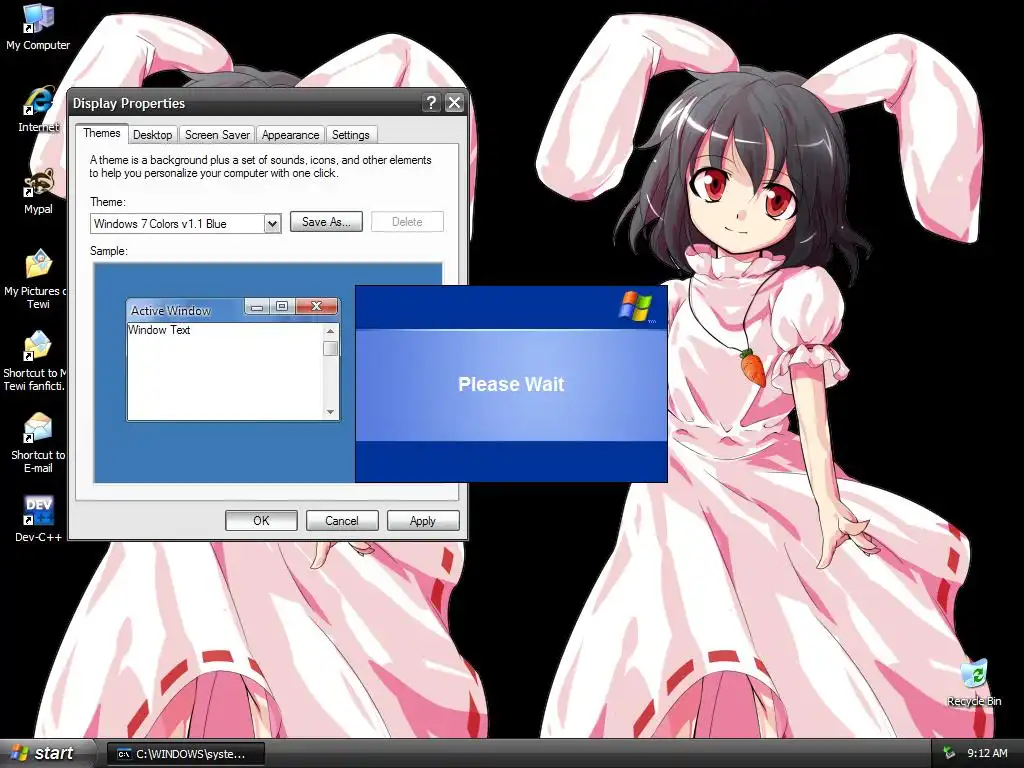
Task: Open the Screen Saver tab
Action: tap(217, 135)
